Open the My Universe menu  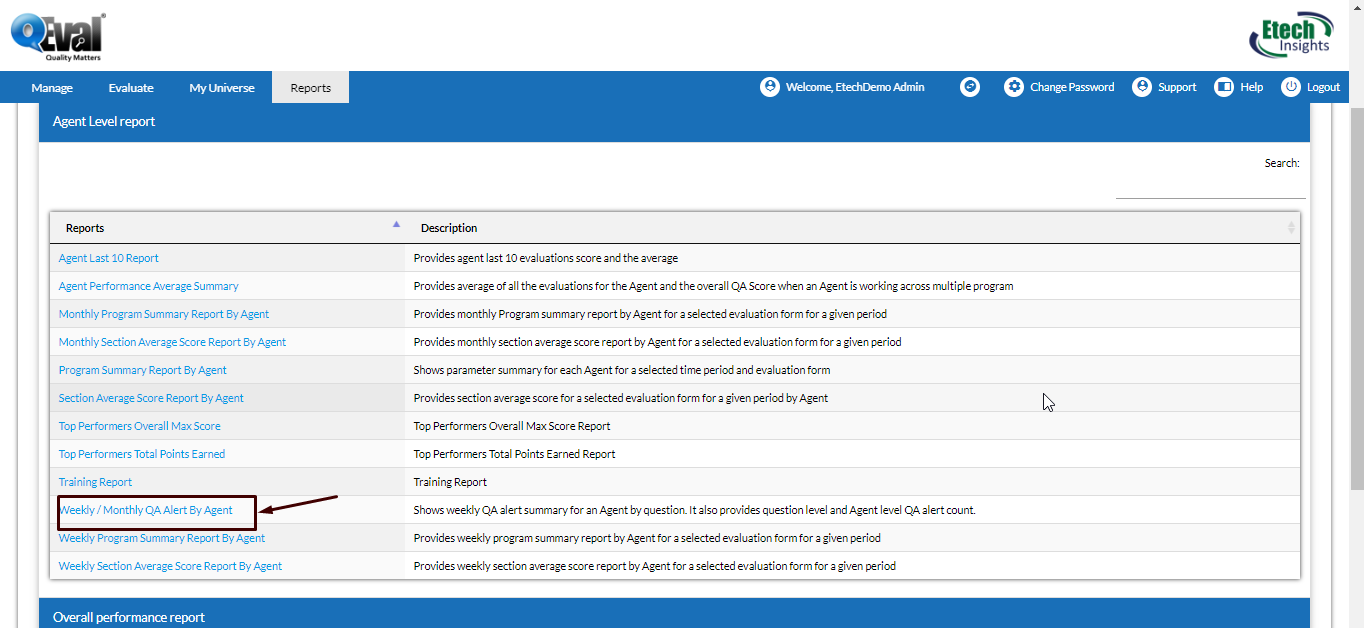222,88
